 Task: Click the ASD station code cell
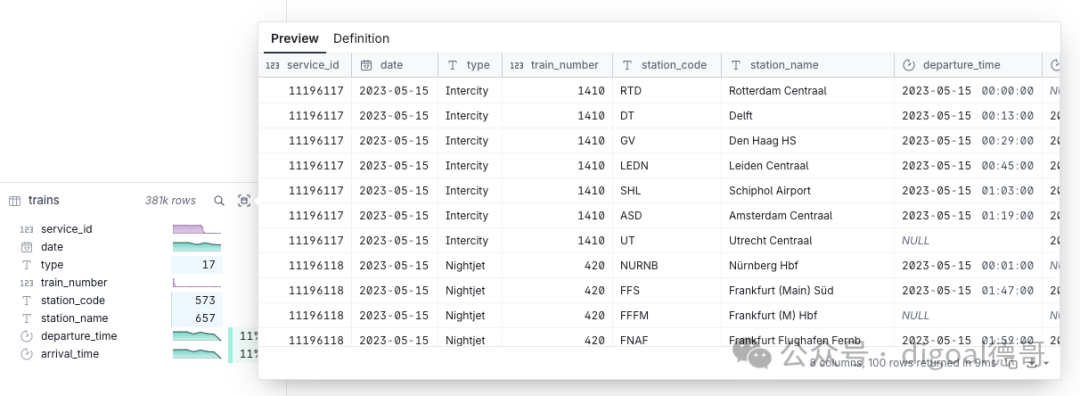tap(667, 216)
